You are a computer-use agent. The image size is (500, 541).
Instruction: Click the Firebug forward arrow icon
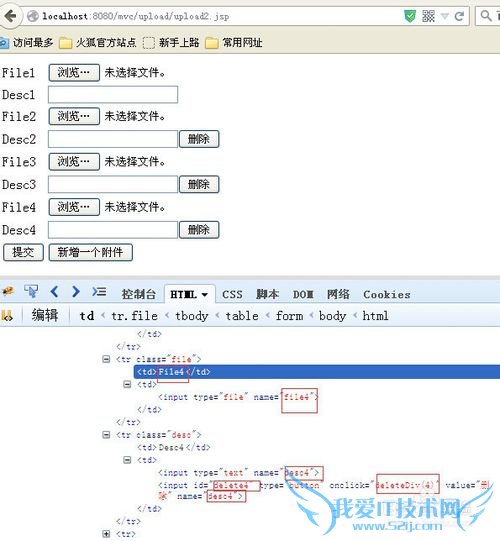pos(76,292)
